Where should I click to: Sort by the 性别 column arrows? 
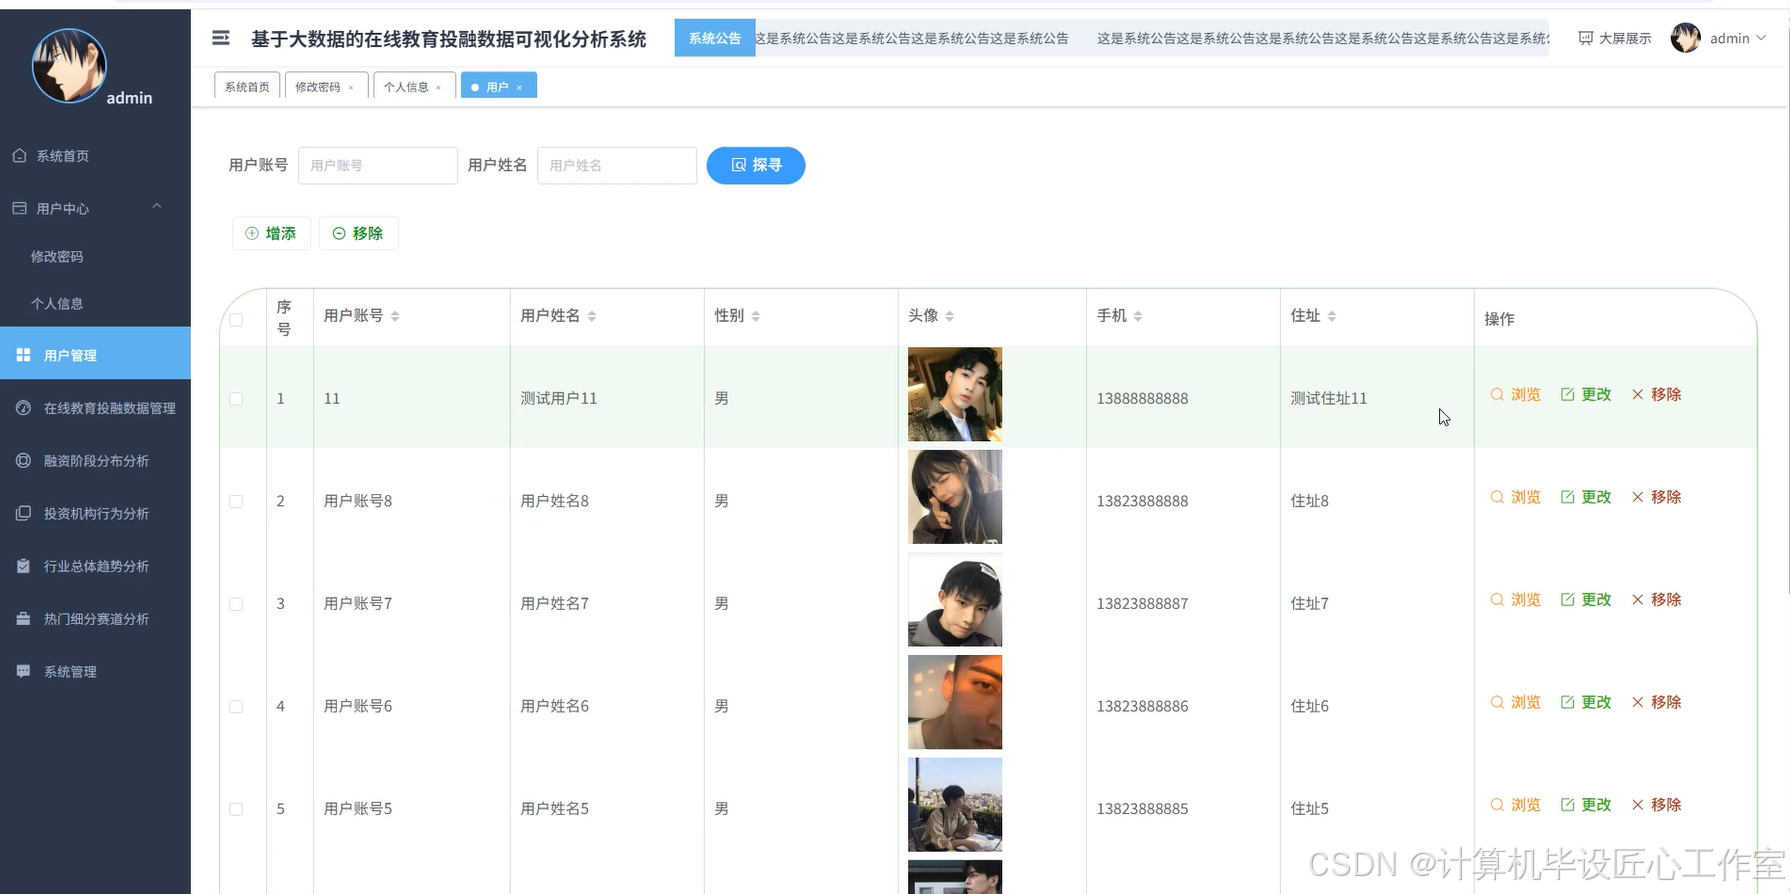pos(756,316)
